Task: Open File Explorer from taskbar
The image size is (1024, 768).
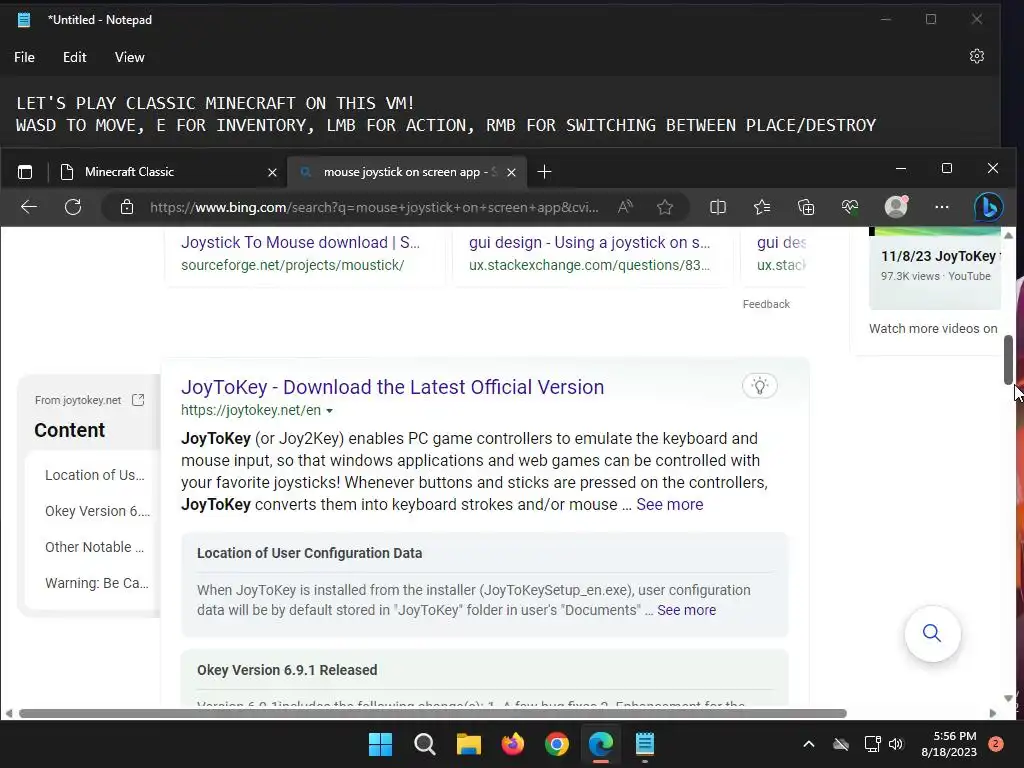Action: tap(468, 744)
